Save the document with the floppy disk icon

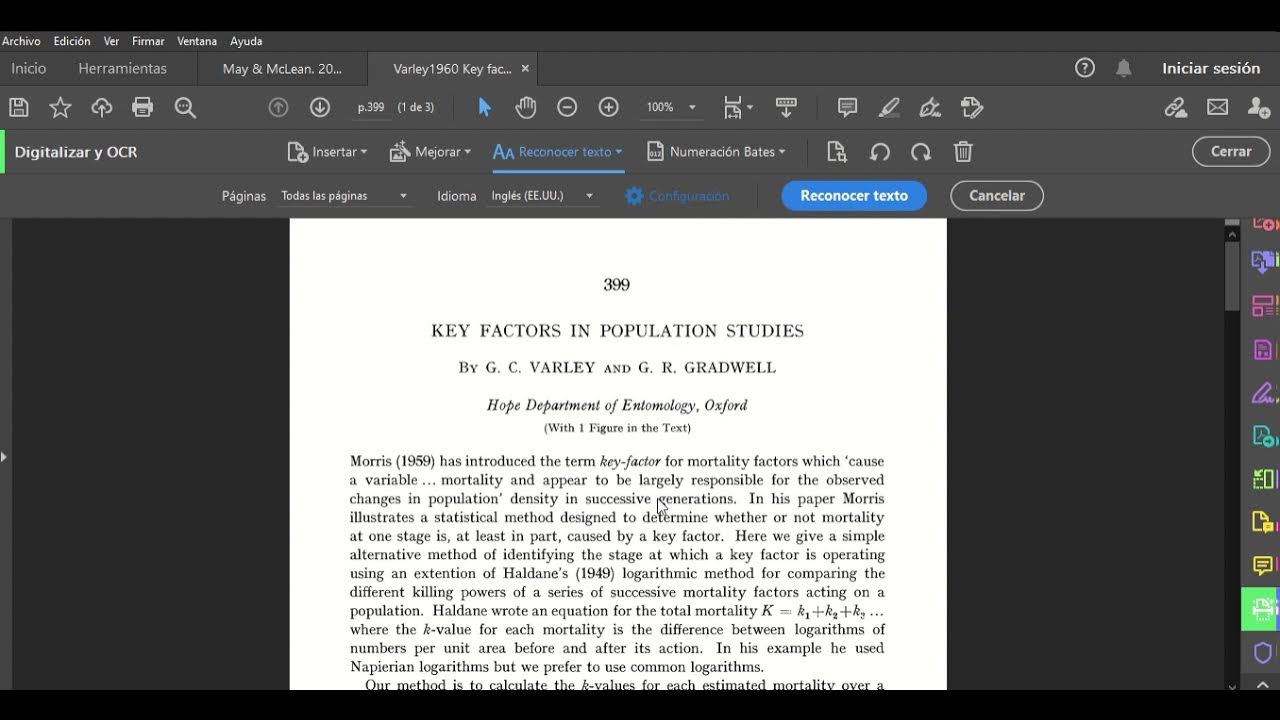pyautogui.click(x=18, y=107)
